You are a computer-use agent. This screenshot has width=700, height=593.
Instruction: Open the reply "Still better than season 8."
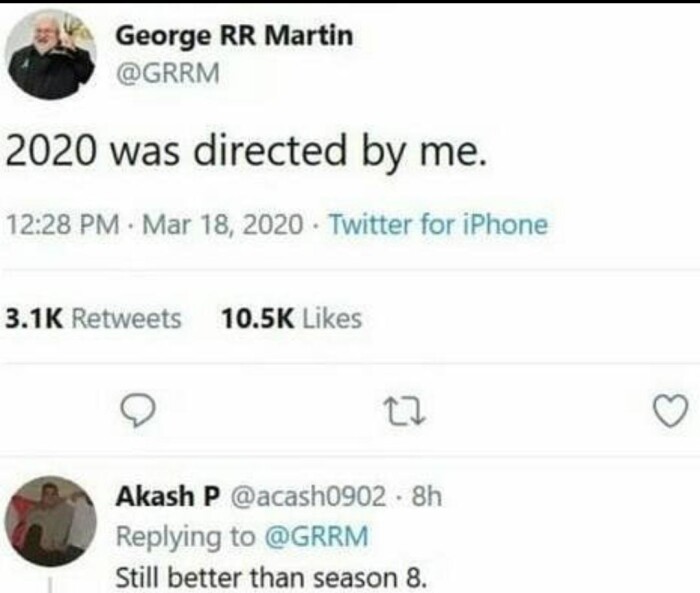pos(271,577)
